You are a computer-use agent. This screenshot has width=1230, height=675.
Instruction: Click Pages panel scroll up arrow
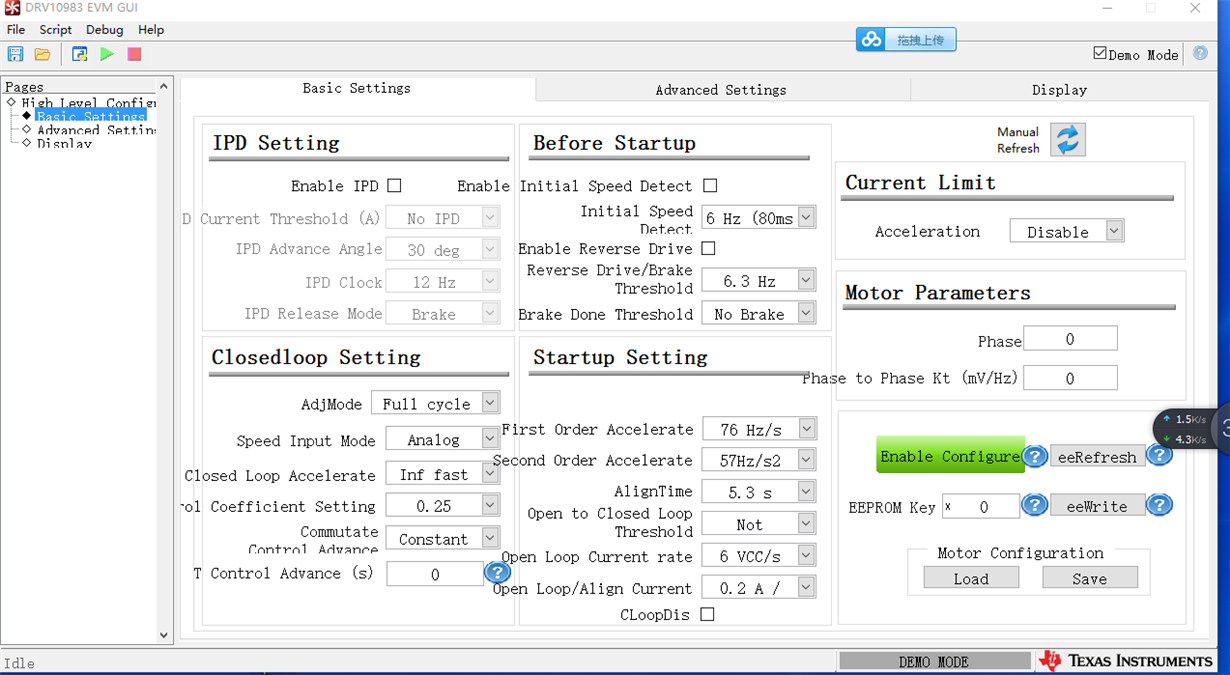click(x=164, y=86)
